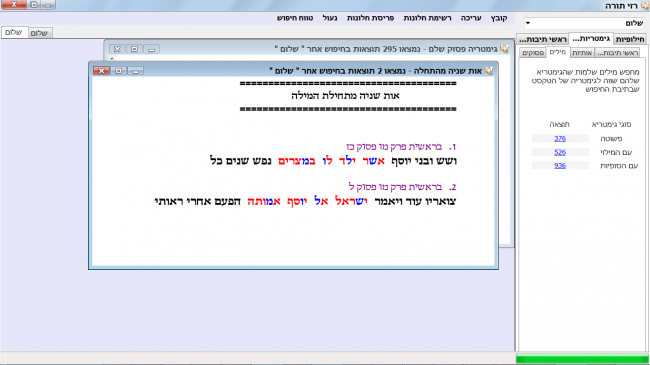Switch to the חילופיות tab

[x=630, y=39]
